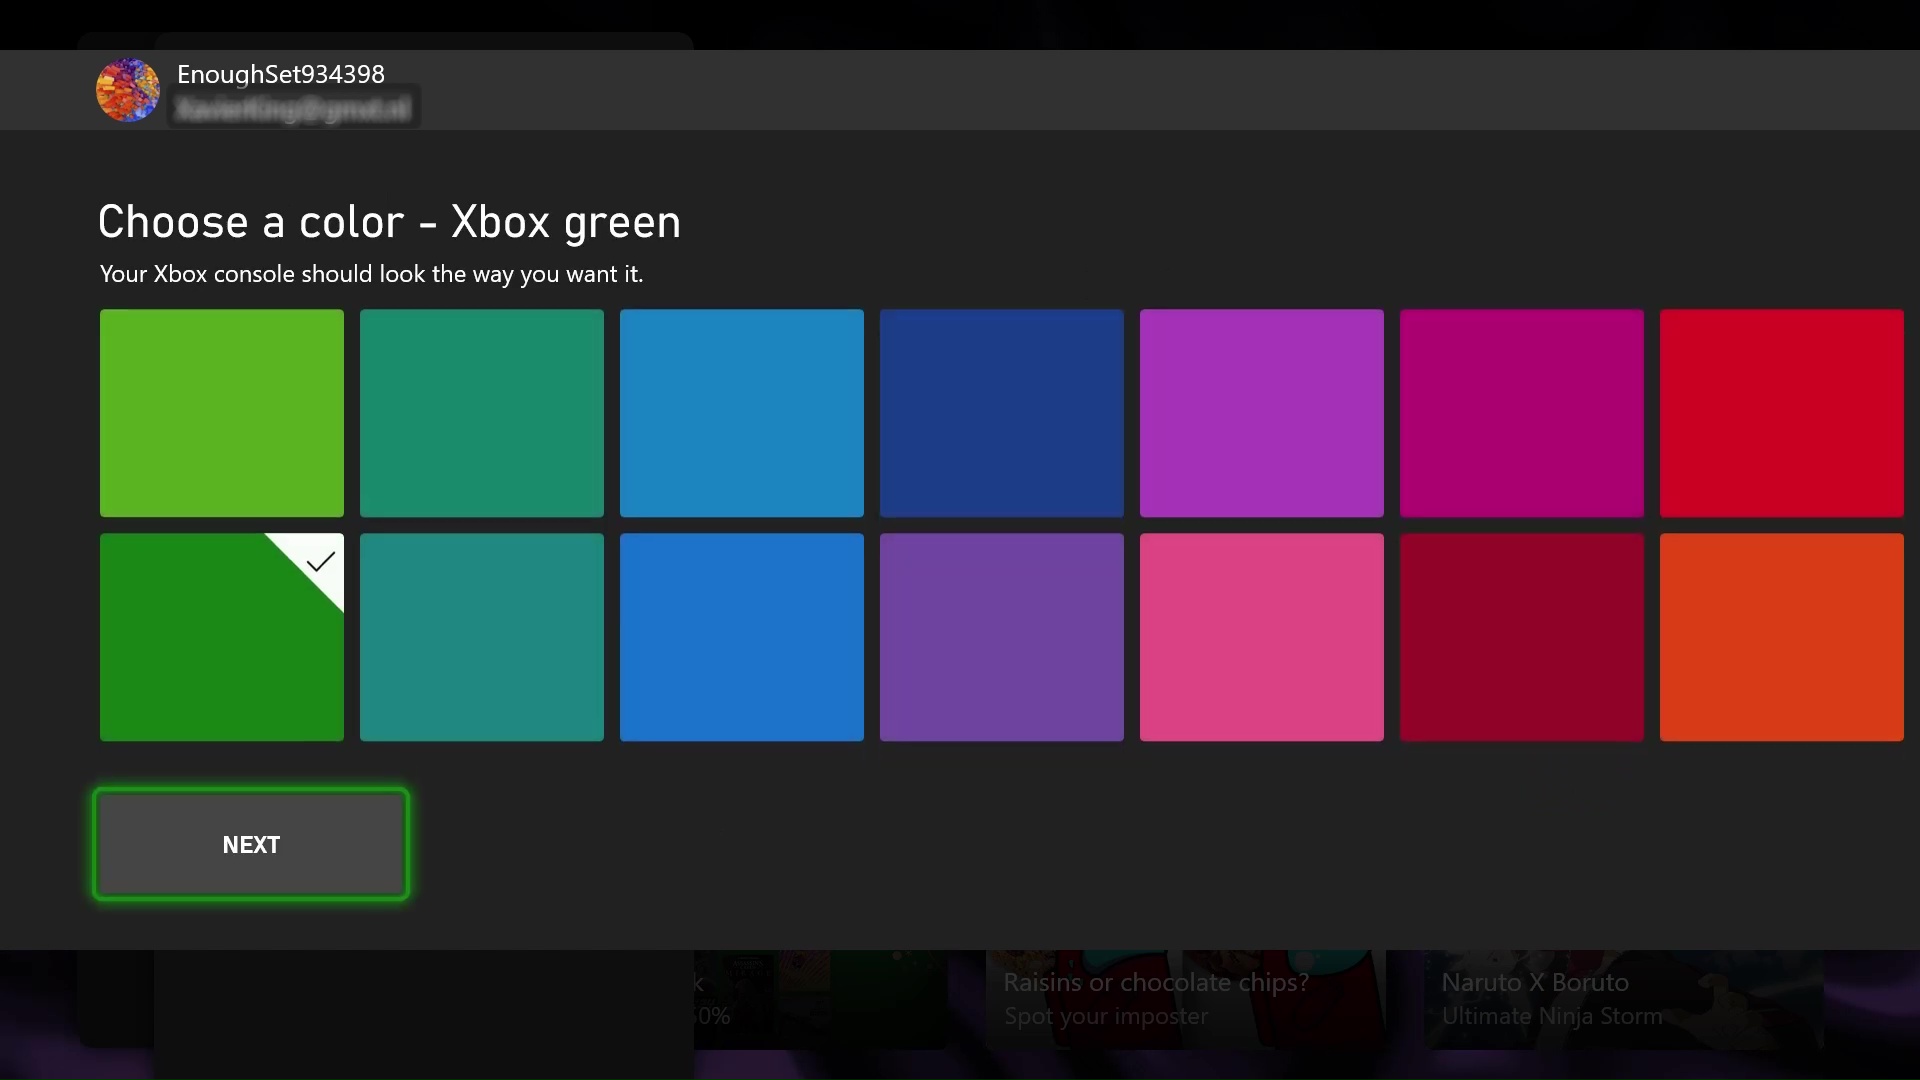Image resolution: width=1920 pixels, height=1080 pixels.
Task: Select the lime green color swatch
Action: tap(222, 413)
